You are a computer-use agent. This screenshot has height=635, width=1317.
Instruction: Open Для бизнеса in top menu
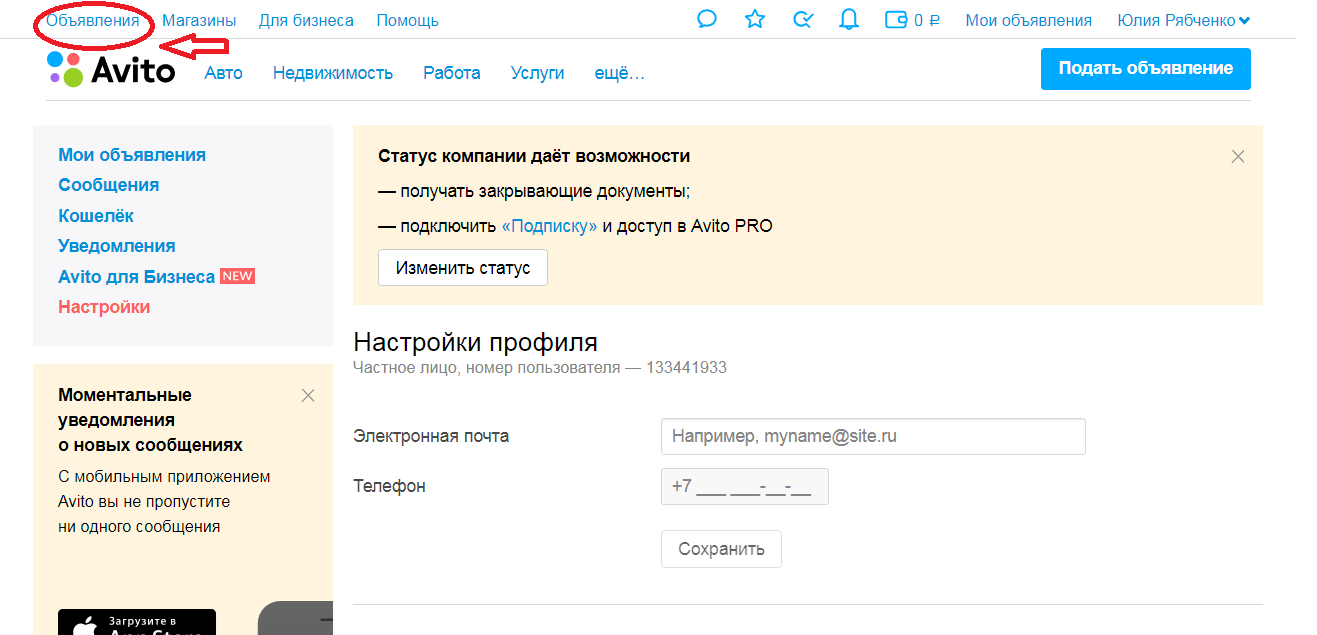coord(306,20)
